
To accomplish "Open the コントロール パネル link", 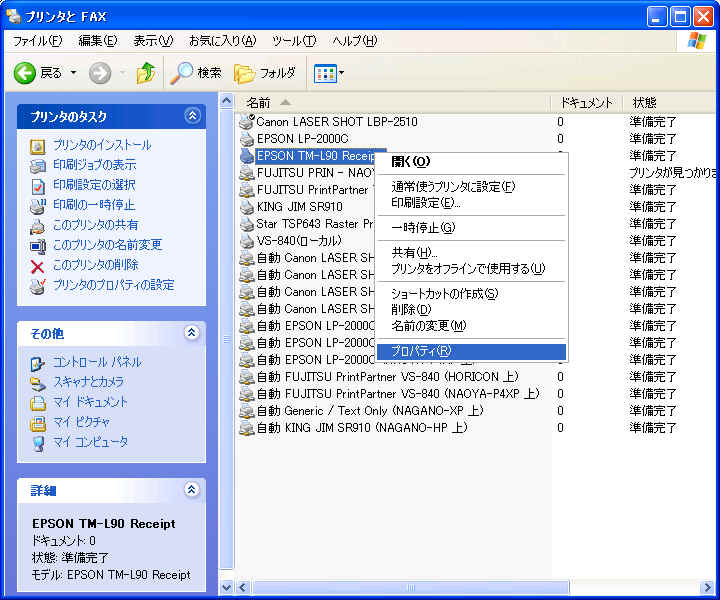I will tap(97, 362).
